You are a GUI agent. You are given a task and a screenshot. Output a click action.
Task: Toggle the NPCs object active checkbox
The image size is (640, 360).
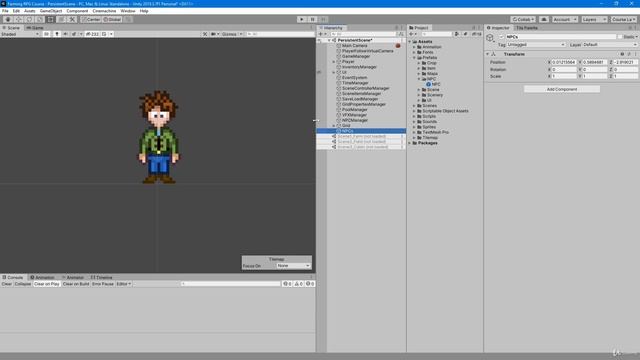502,37
